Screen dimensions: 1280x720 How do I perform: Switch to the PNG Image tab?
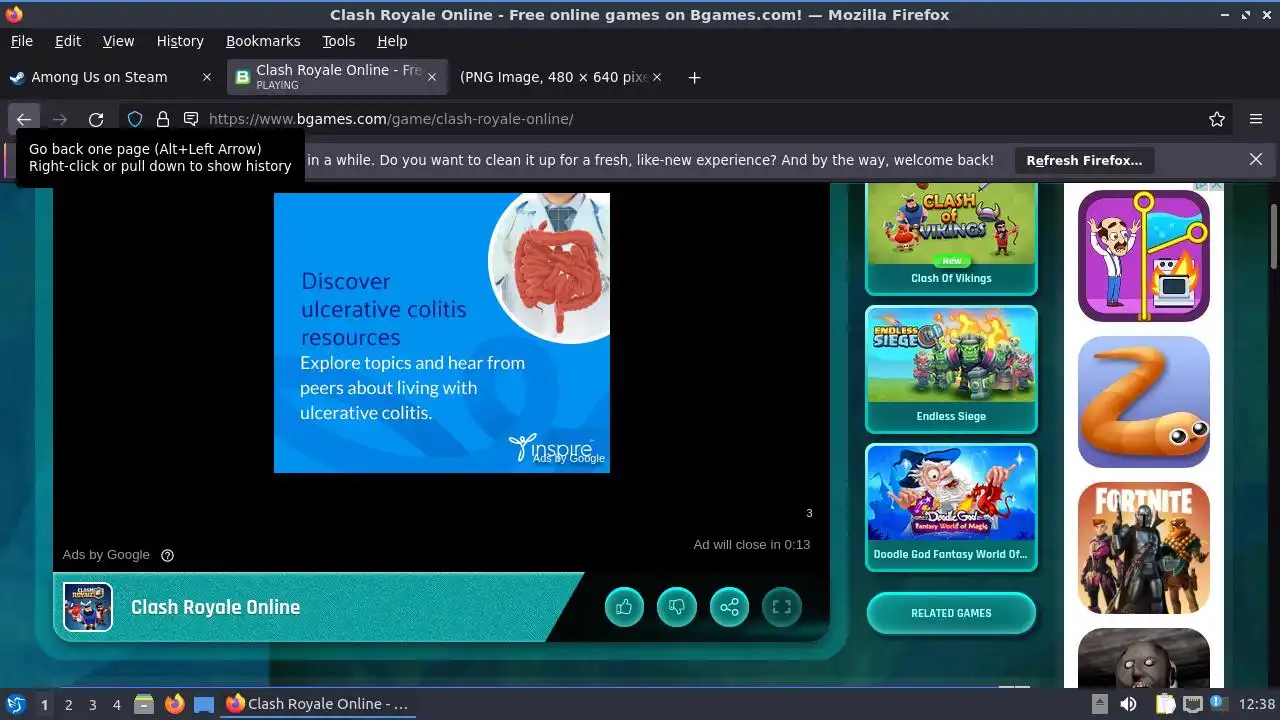(x=561, y=77)
